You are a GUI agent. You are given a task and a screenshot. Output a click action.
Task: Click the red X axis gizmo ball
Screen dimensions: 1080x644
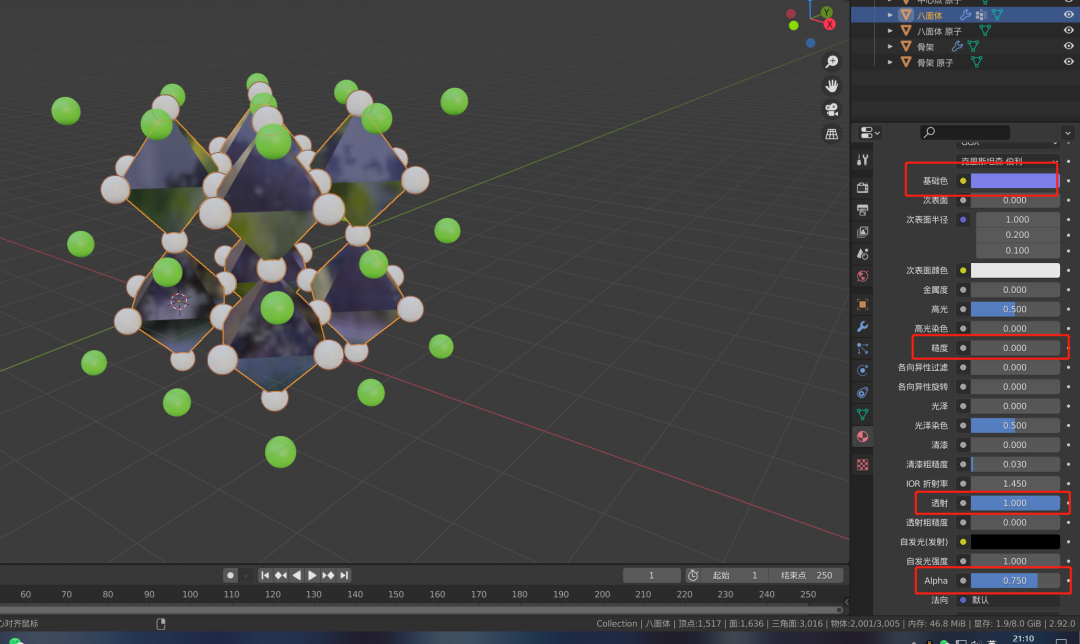(x=829, y=24)
